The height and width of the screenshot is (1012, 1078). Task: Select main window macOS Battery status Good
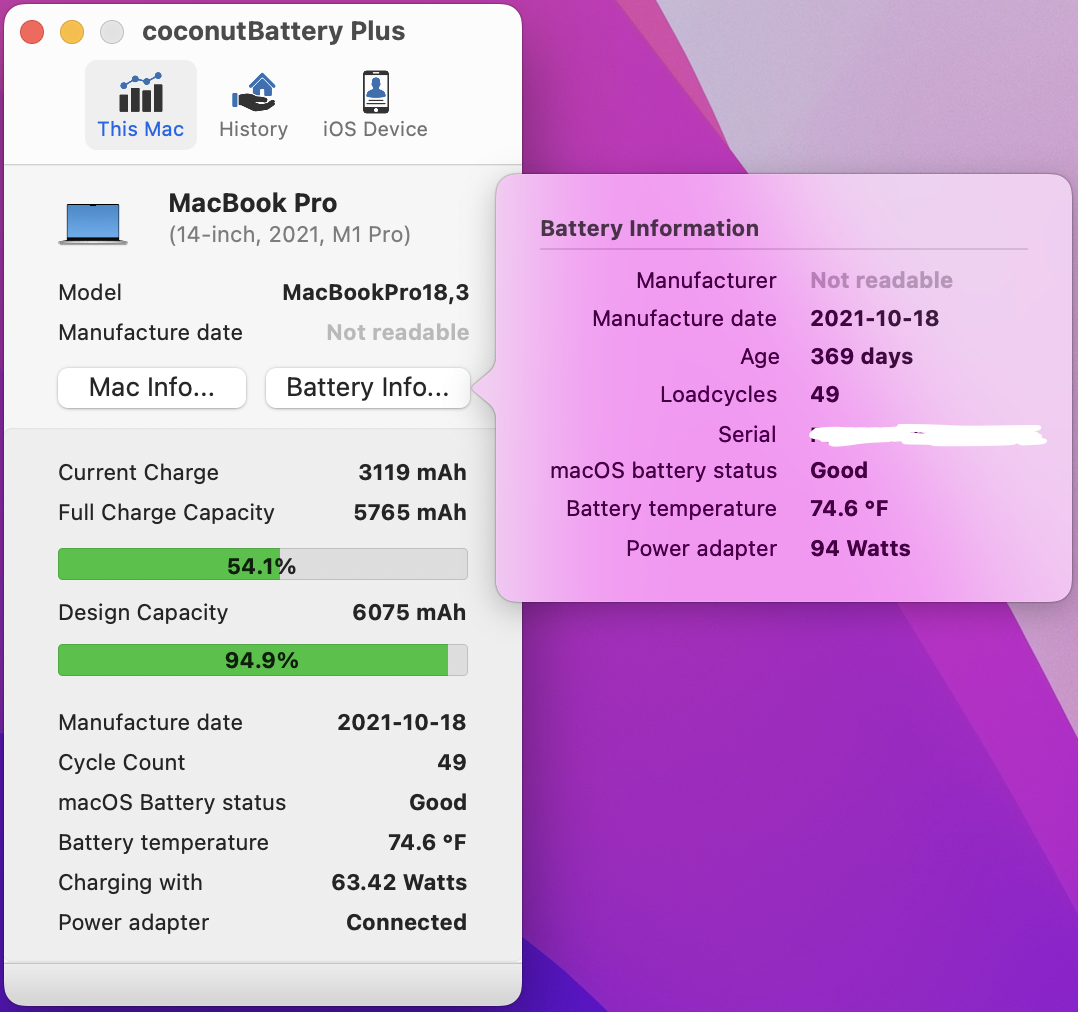438,802
